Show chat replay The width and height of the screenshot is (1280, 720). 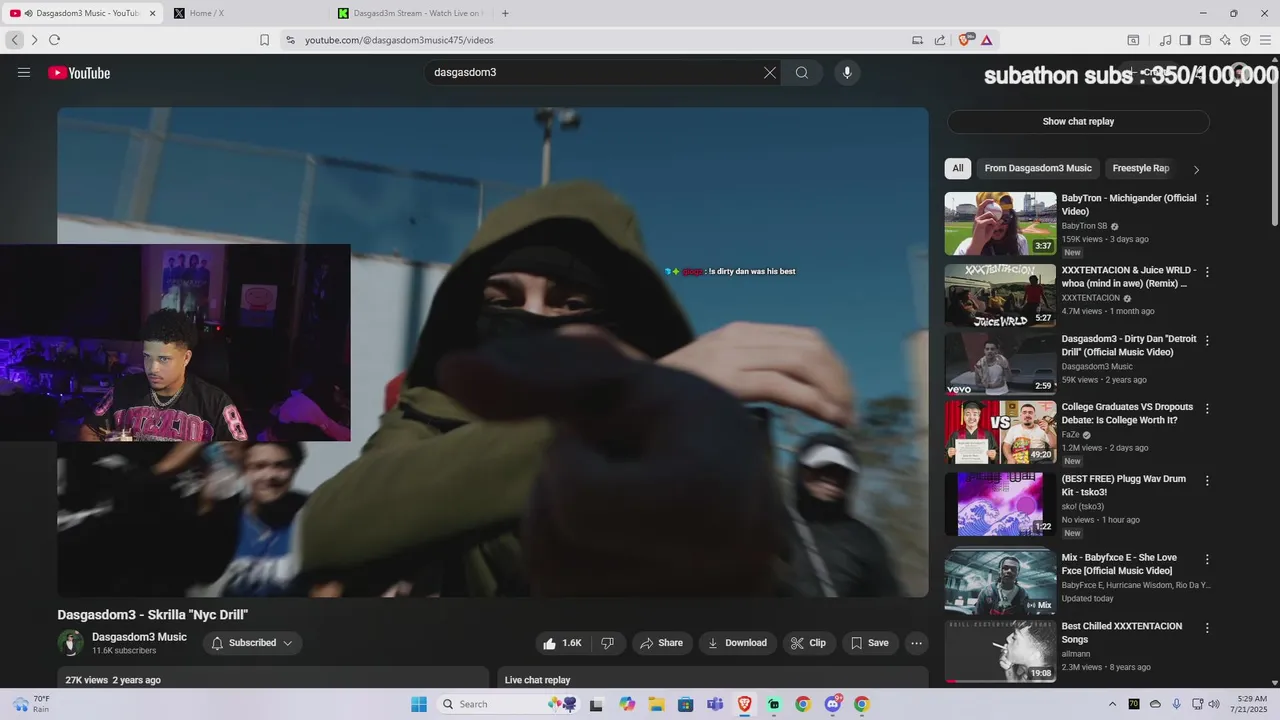(1078, 121)
